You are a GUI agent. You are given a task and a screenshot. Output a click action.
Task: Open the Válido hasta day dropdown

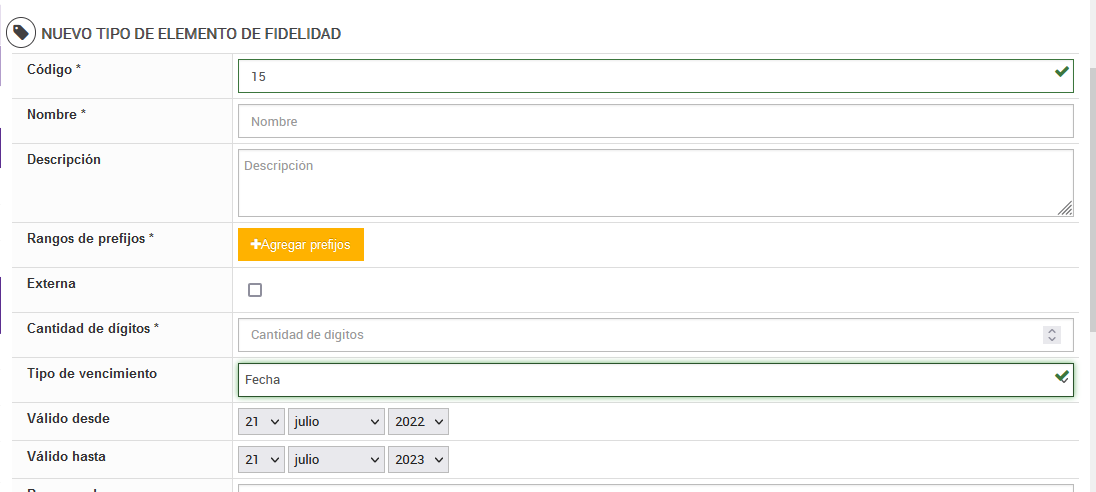coord(262,459)
